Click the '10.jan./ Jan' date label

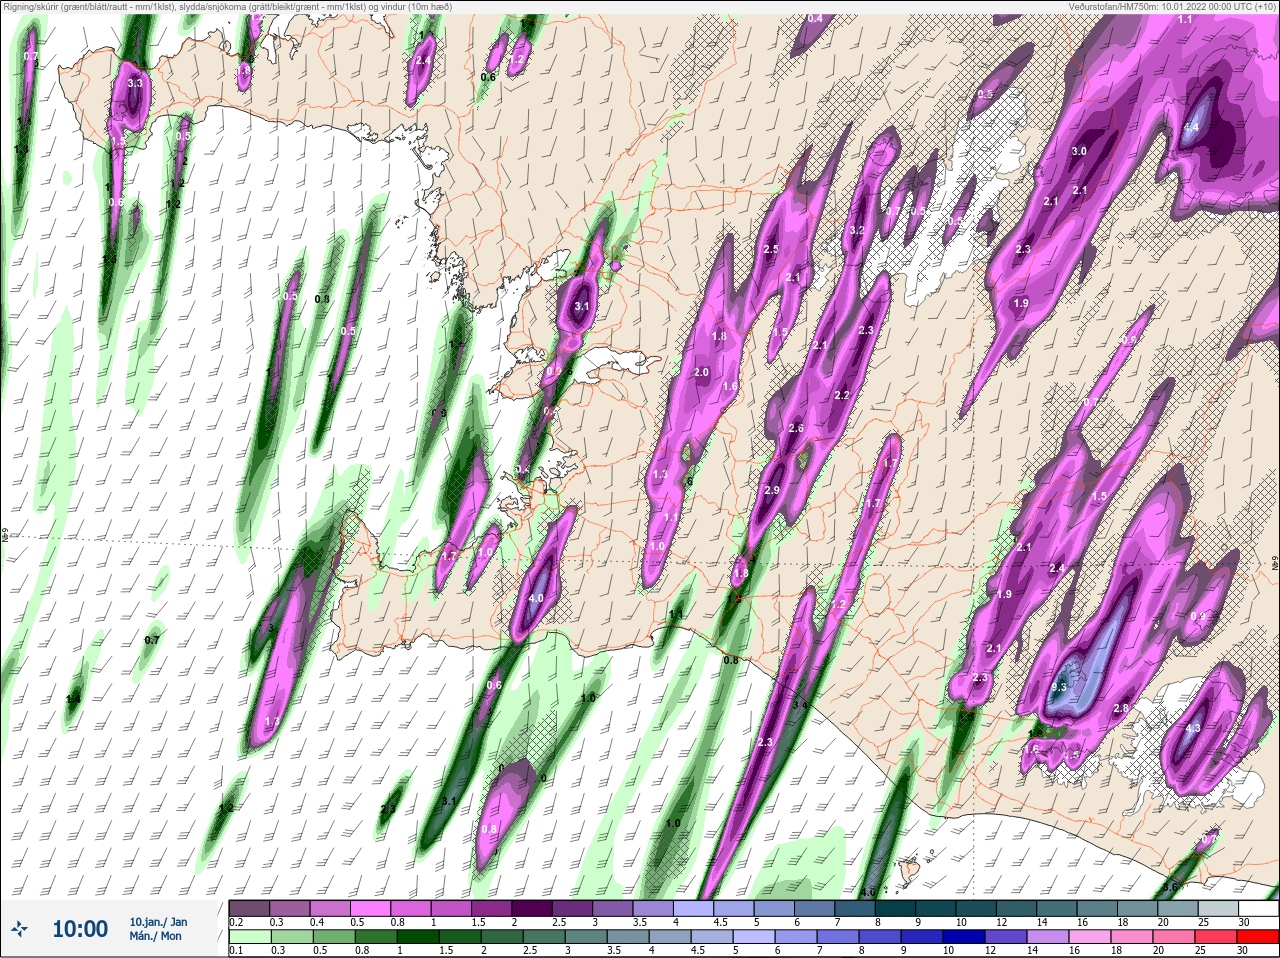pyautogui.click(x=158, y=922)
